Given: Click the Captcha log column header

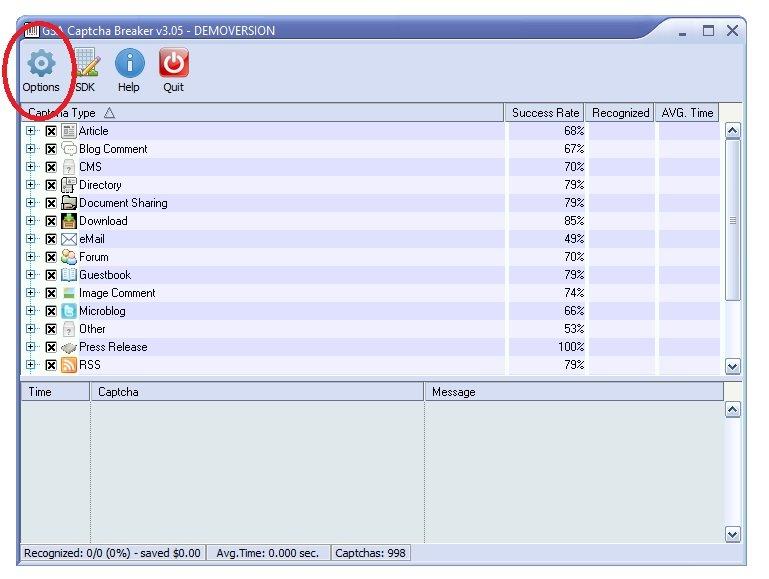Looking at the screenshot, I should click(x=257, y=392).
